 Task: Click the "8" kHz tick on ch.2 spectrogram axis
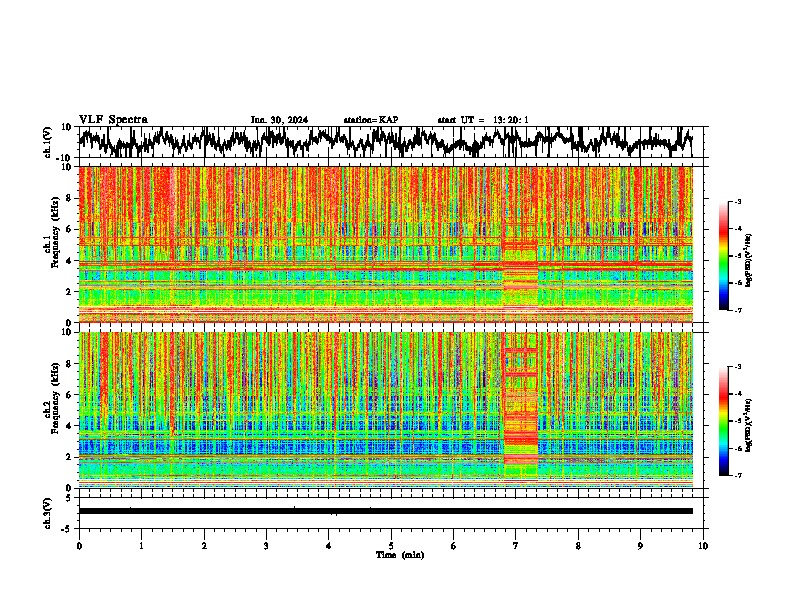point(69,364)
